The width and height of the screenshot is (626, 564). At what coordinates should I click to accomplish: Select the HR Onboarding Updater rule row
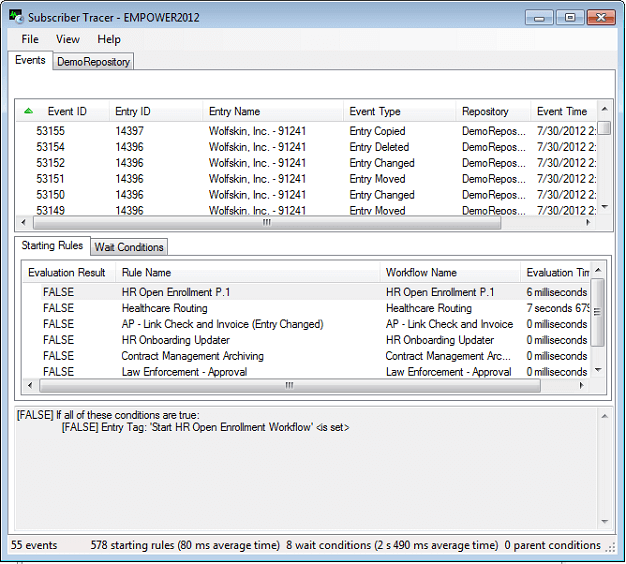(x=306, y=340)
